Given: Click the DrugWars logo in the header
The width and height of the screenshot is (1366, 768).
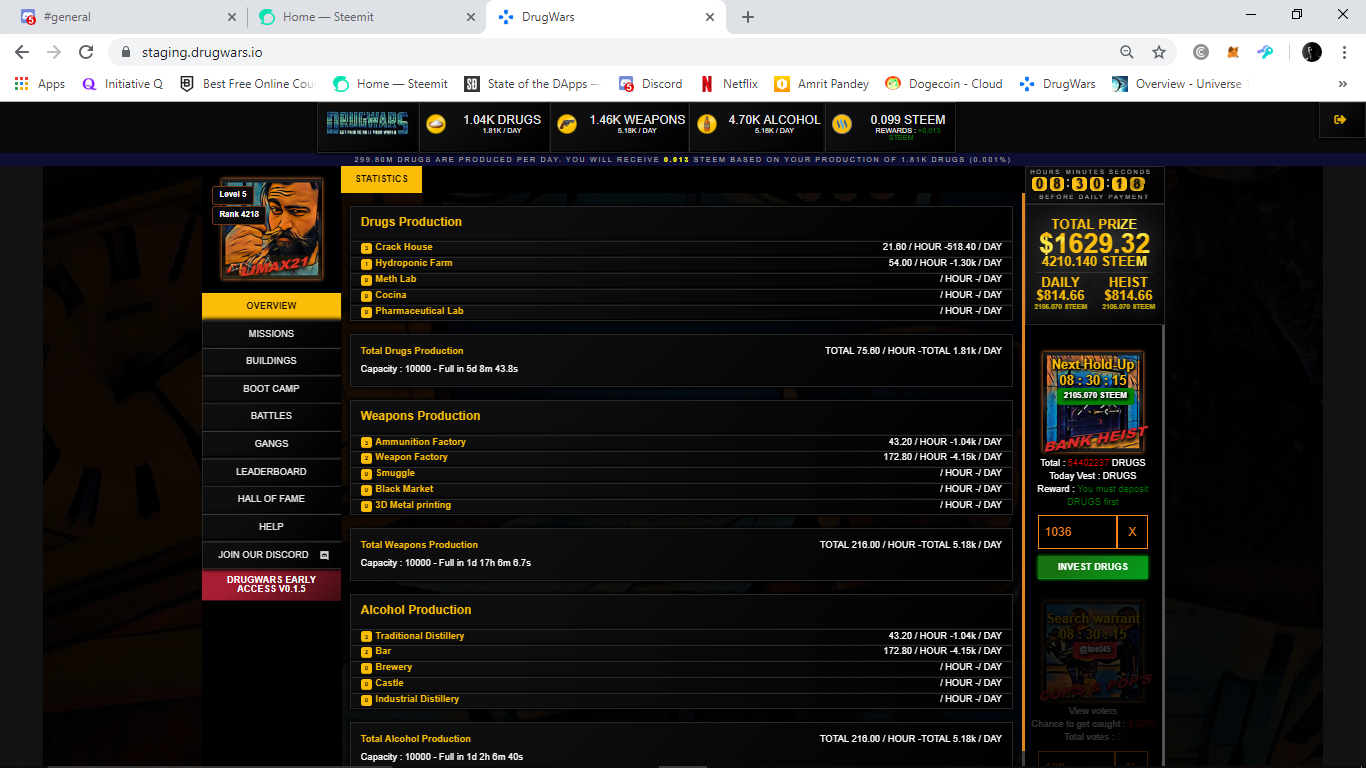Looking at the screenshot, I should tap(366, 124).
